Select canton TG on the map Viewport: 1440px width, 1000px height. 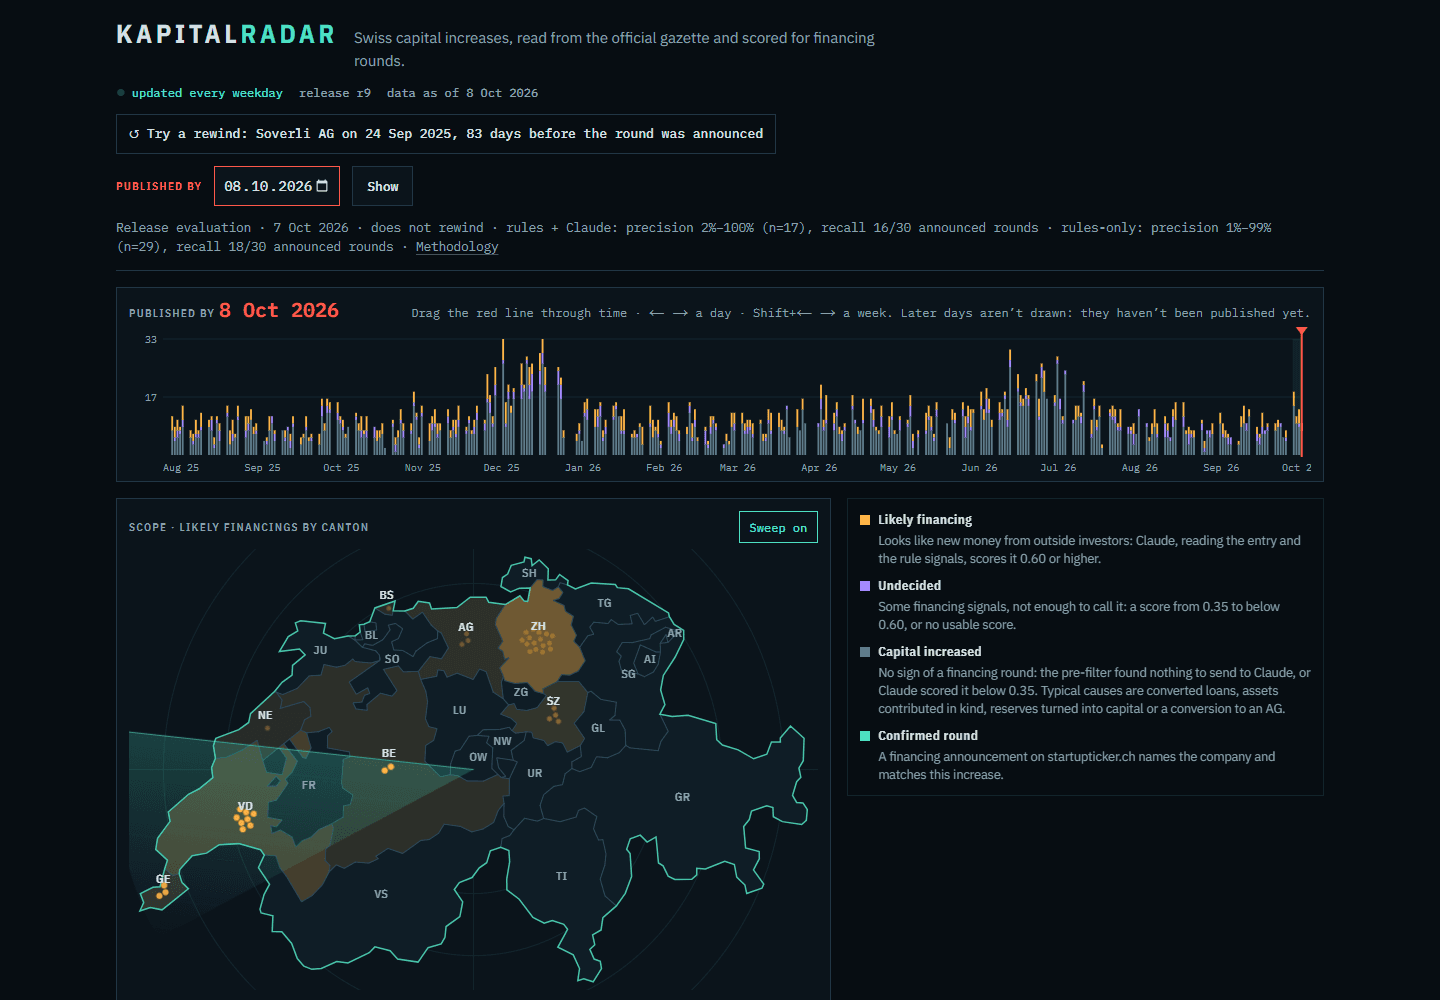click(x=604, y=603)
